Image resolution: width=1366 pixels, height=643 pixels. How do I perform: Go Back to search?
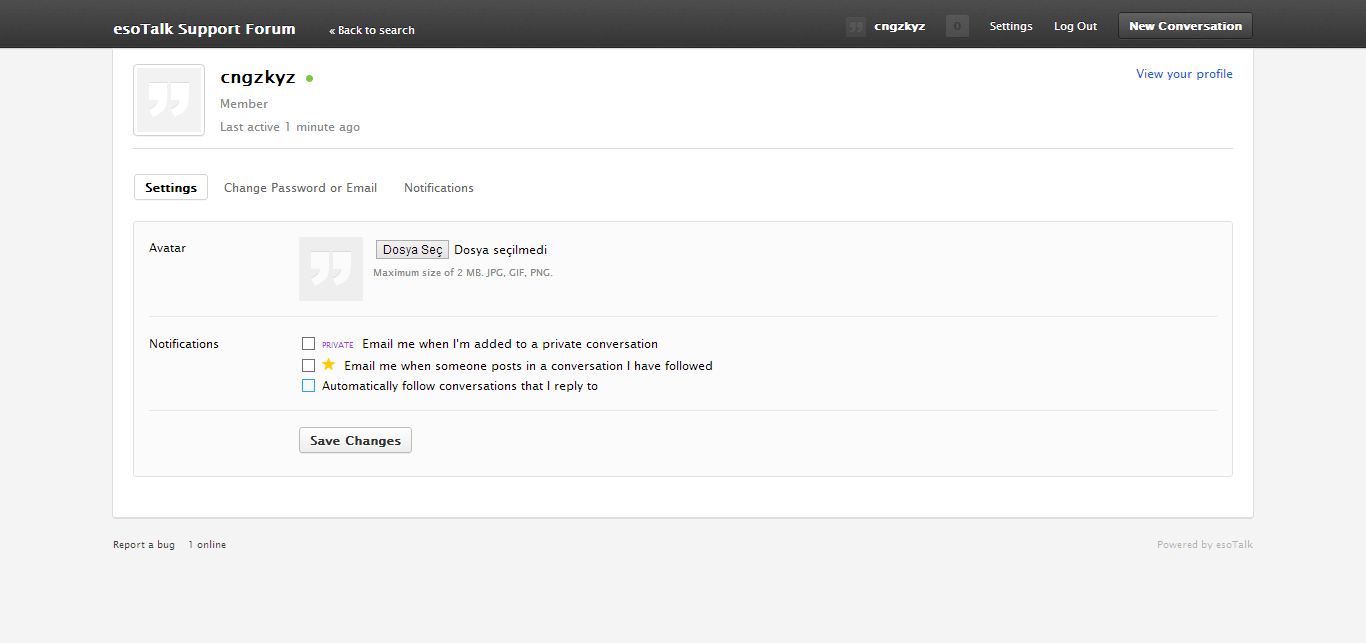point(373,30)
